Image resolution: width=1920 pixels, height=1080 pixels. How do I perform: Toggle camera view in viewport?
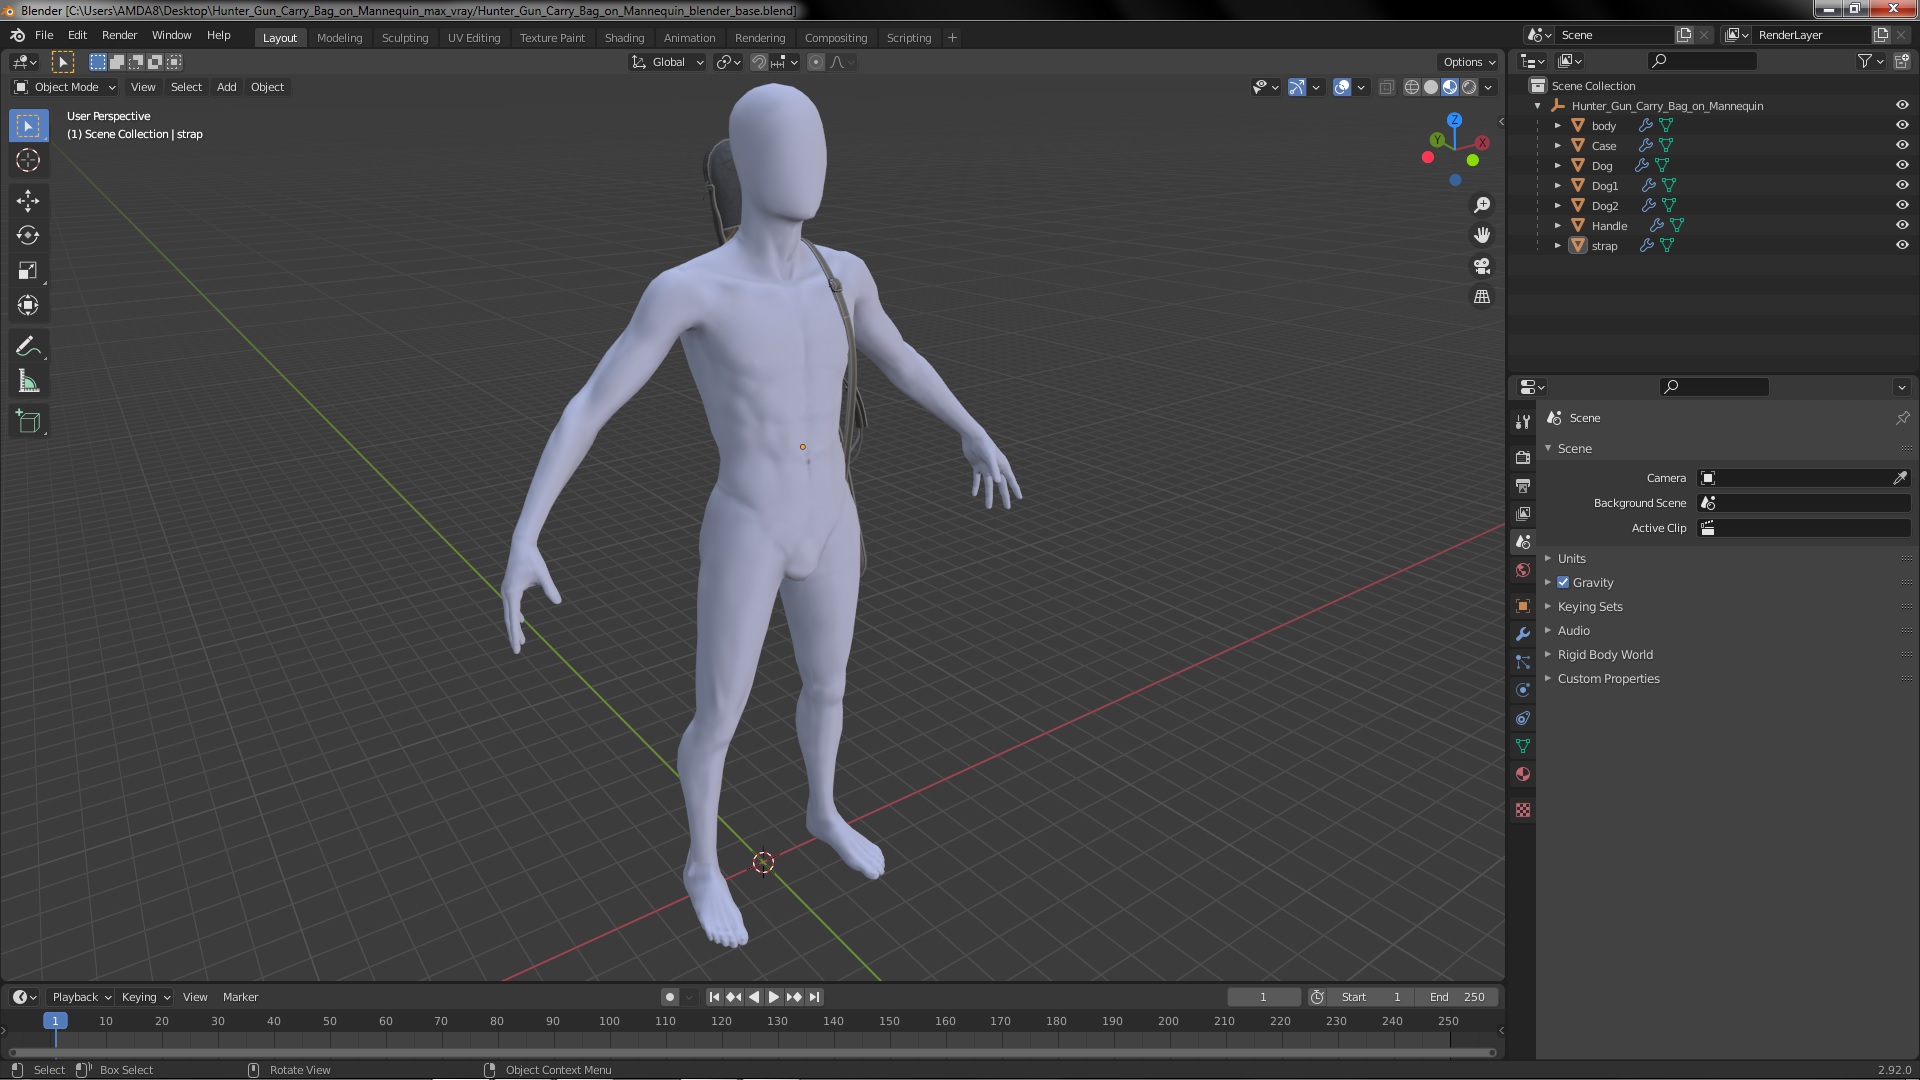(1482, 266)
